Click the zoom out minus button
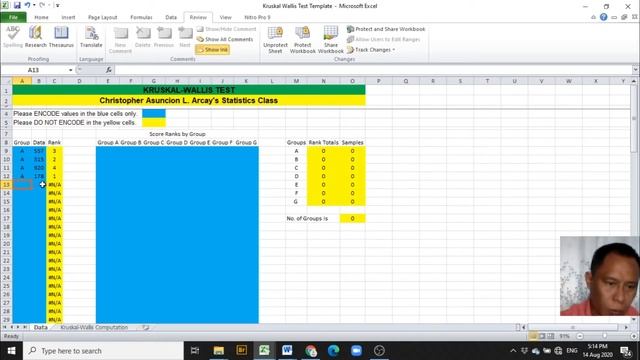Image resolution: width=640 pixels, height=360 pixels. pyautogui.click(x=580, y=336)
